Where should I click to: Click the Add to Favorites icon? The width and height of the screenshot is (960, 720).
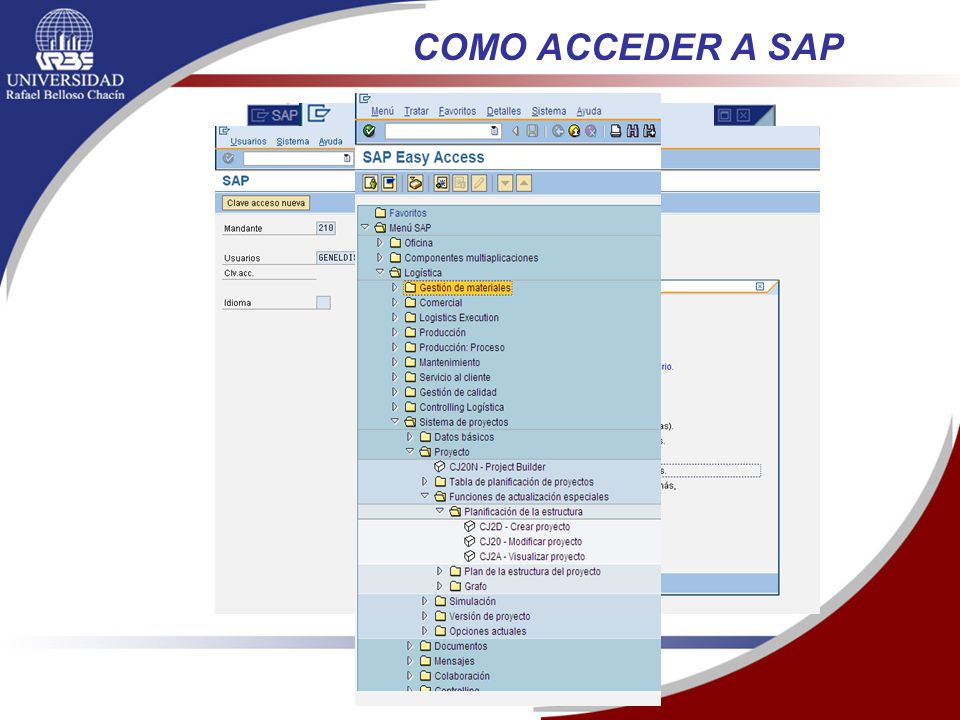[441, 182]
